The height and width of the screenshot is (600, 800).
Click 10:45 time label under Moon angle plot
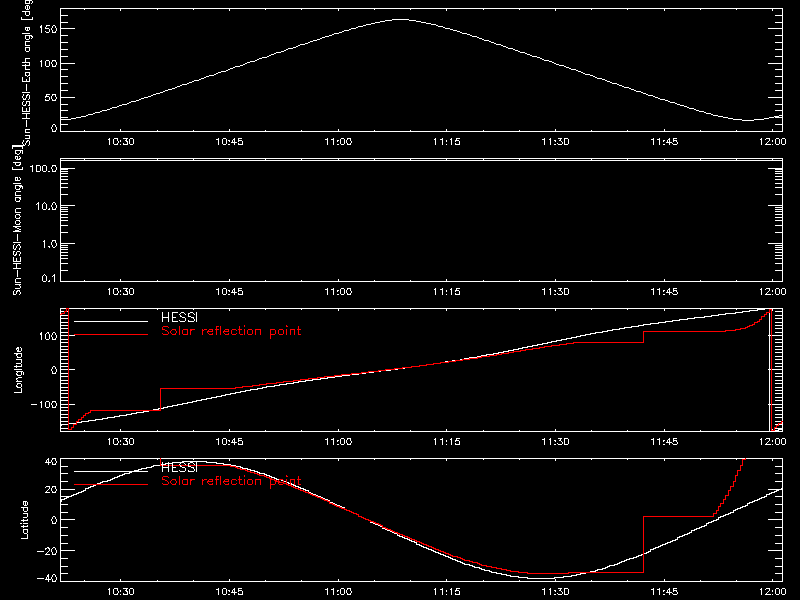pyautogui.click(x=229, y=291)
